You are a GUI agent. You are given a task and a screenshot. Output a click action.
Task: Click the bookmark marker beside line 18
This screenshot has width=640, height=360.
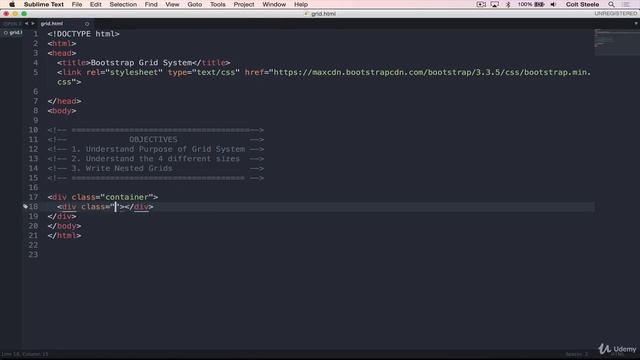(25, 207)
